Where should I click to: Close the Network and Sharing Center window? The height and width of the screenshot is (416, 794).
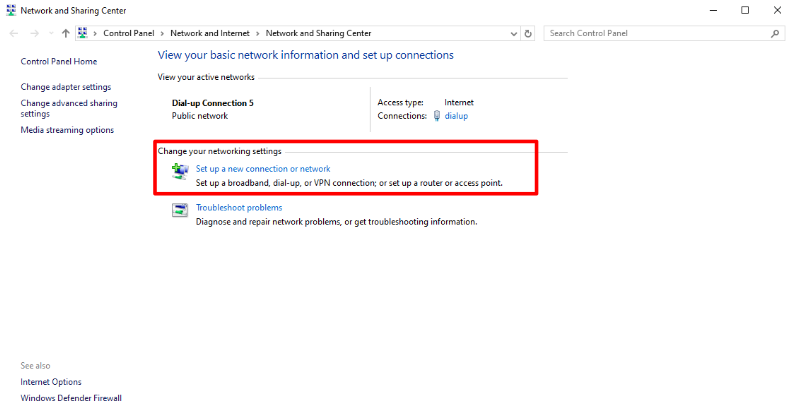coord(777,10)
